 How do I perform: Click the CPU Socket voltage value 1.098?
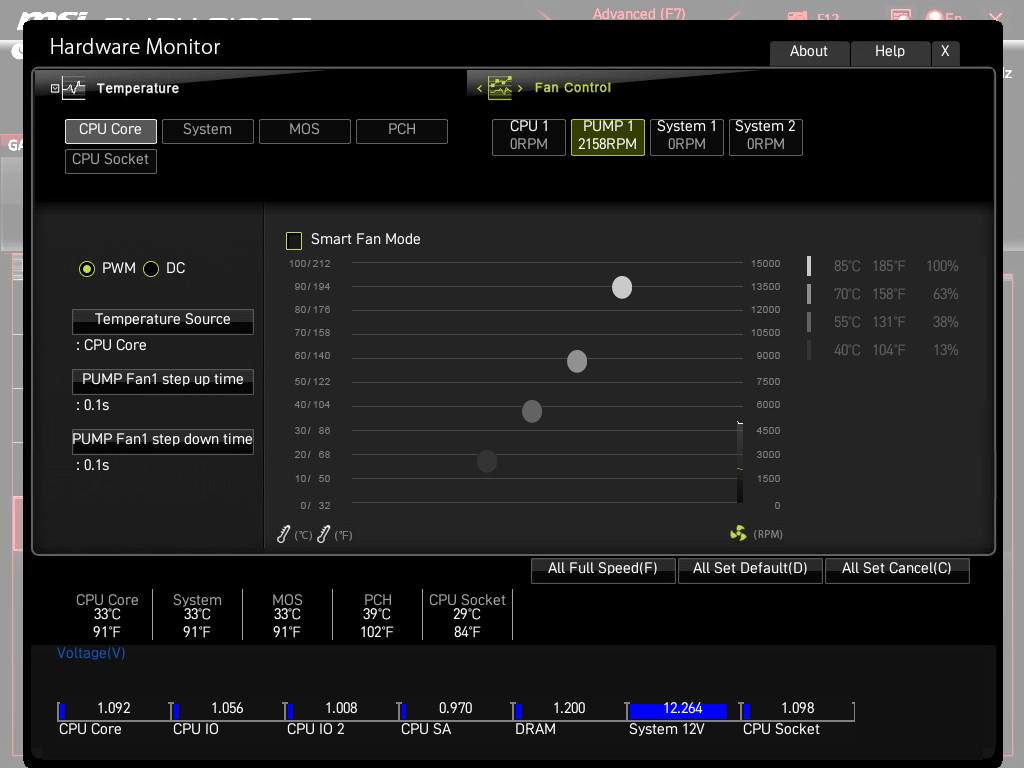point(797,709)
